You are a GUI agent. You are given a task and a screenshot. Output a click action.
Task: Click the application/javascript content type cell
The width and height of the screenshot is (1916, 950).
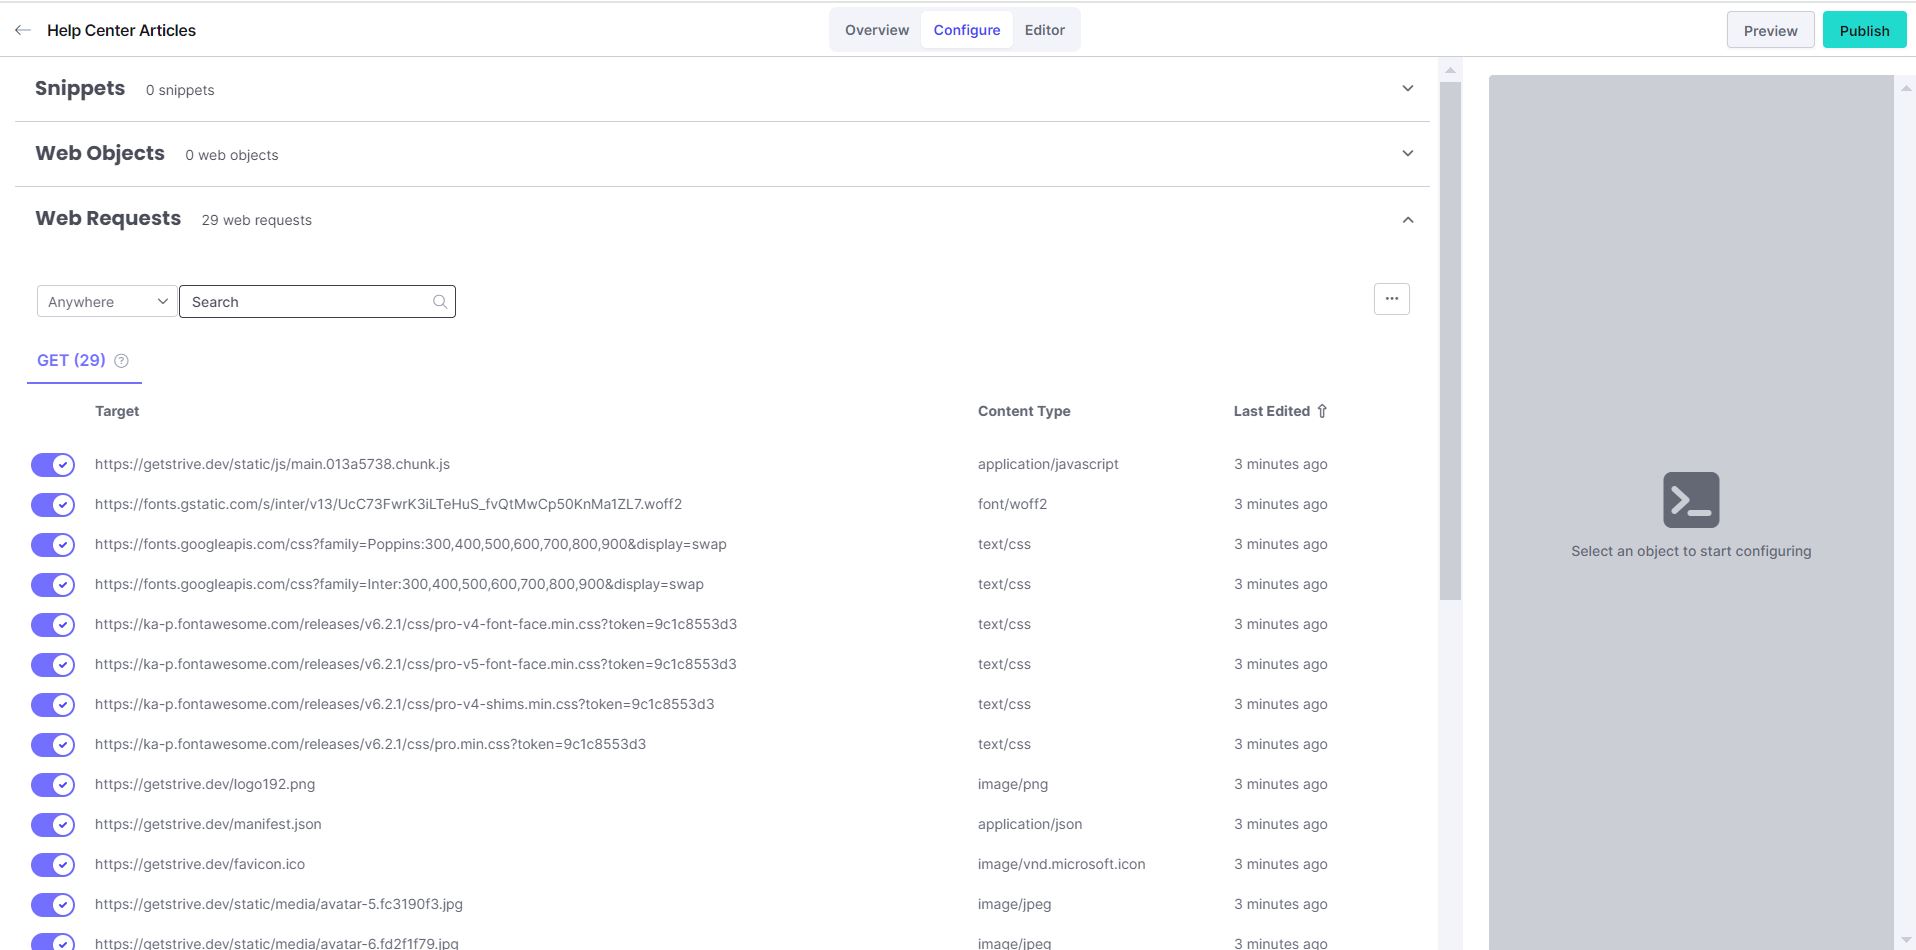click(x=1048, y=464)
